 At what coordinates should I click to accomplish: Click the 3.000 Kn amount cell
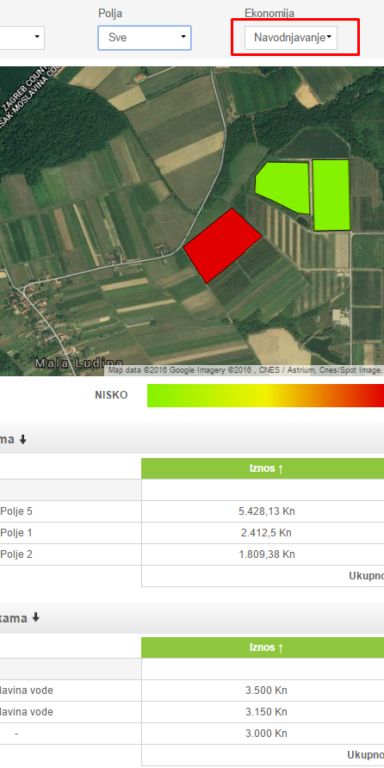(266, 733)
